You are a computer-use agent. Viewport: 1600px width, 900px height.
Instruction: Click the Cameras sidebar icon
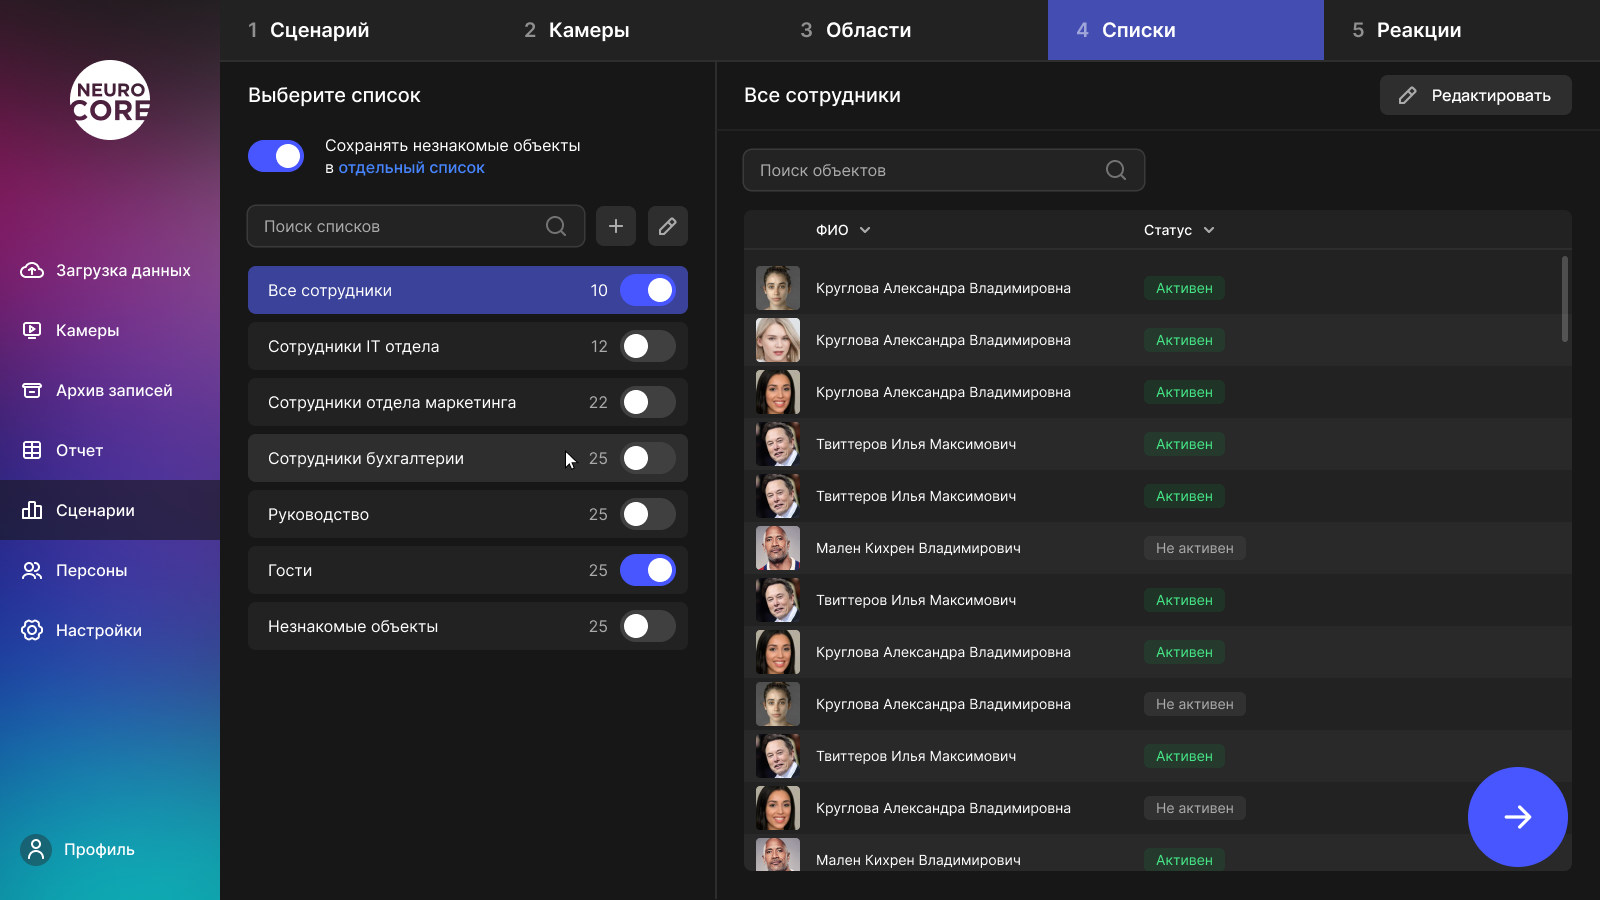point(32,330)
